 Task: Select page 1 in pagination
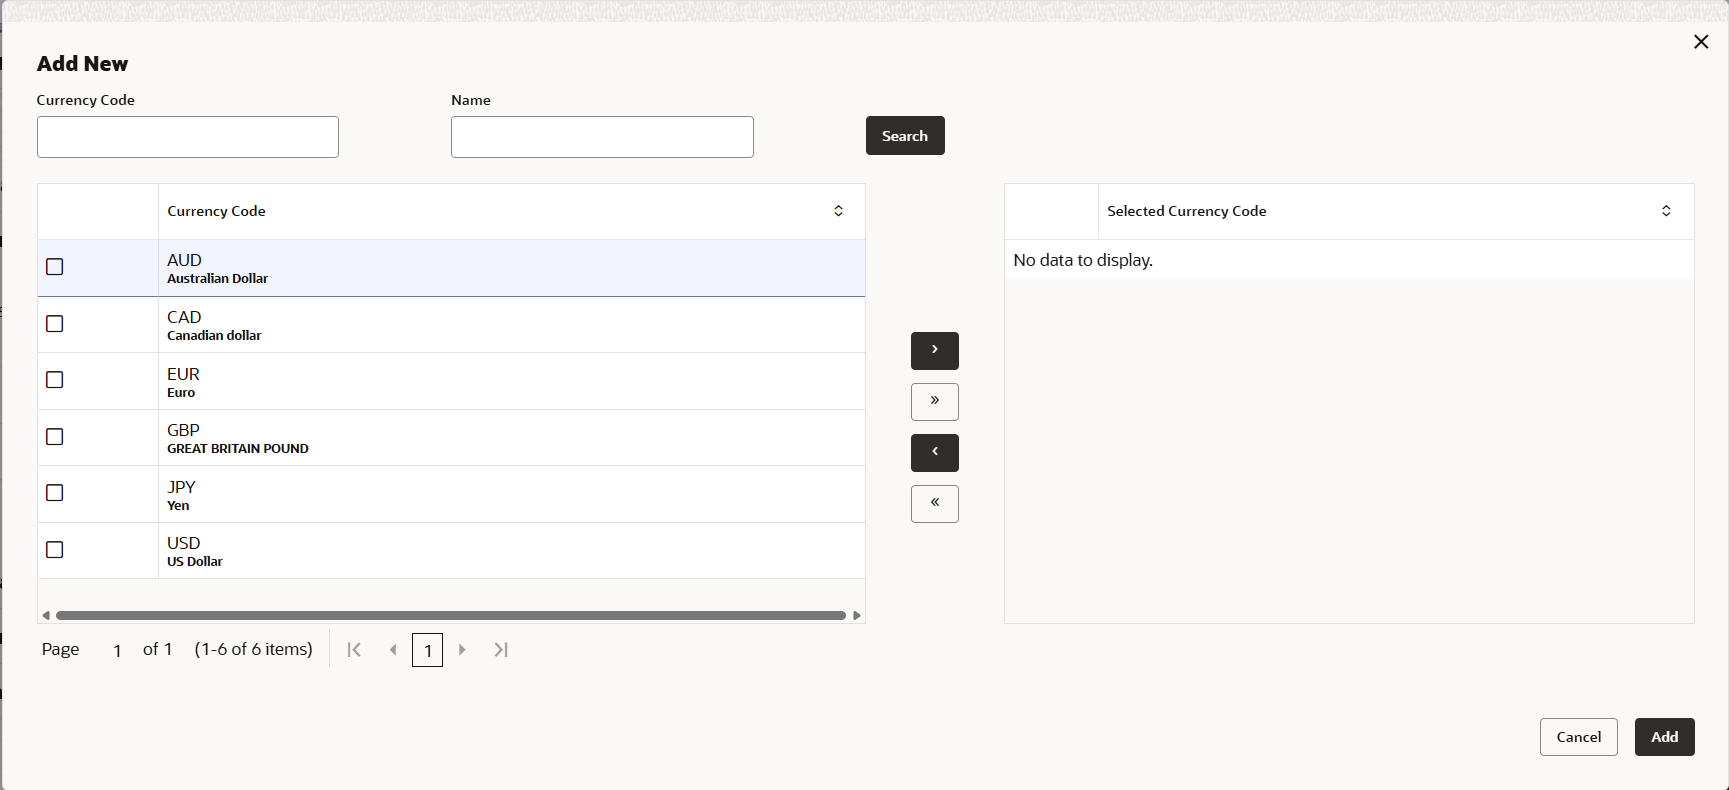point(427,650)
